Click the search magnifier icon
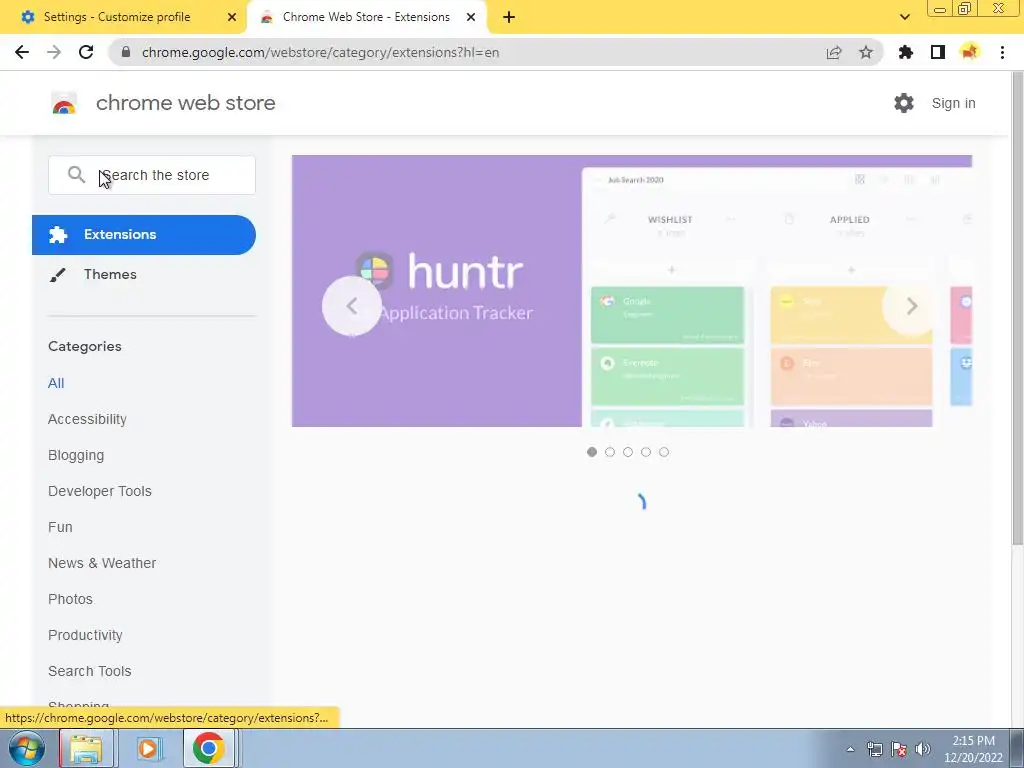The height and width of the screenshot is (768, 1024). point(76,174)
